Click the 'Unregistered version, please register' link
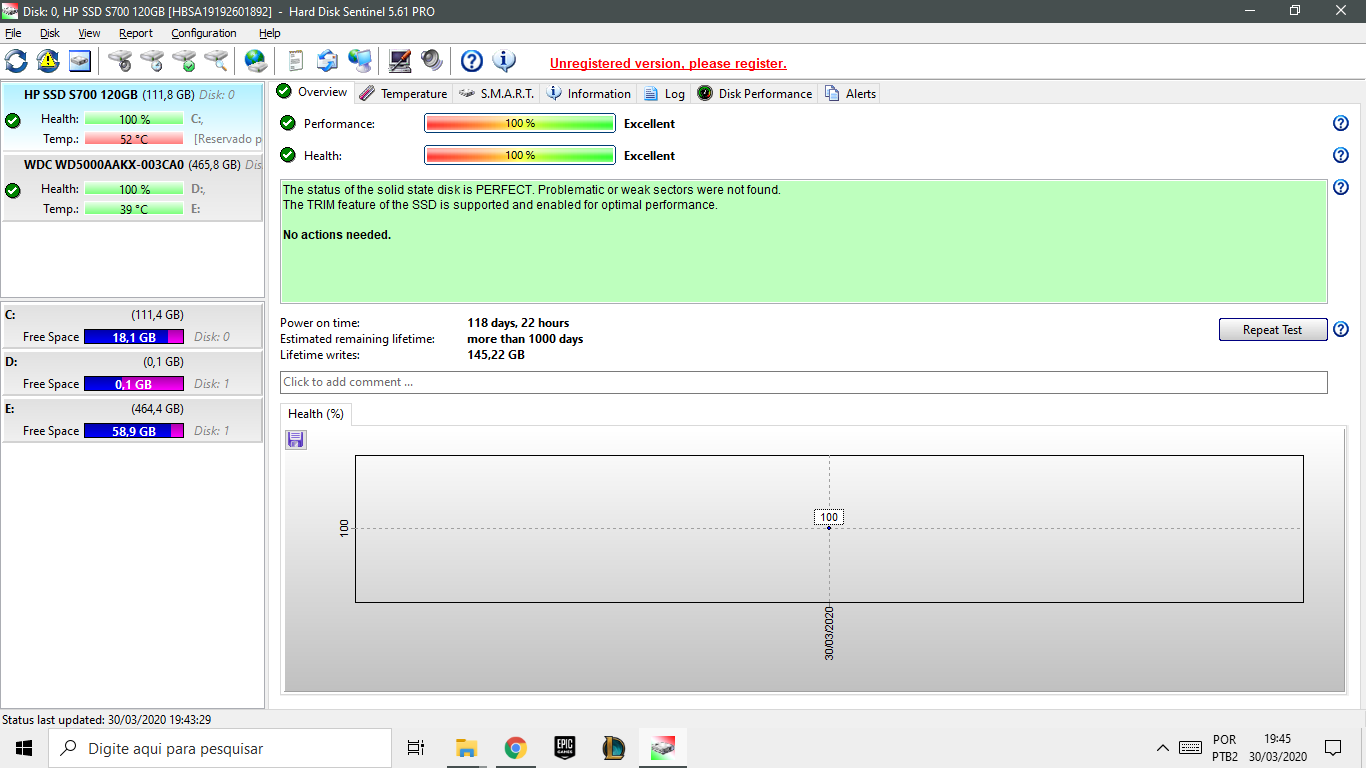1366x768 pixels. [668, 63]
